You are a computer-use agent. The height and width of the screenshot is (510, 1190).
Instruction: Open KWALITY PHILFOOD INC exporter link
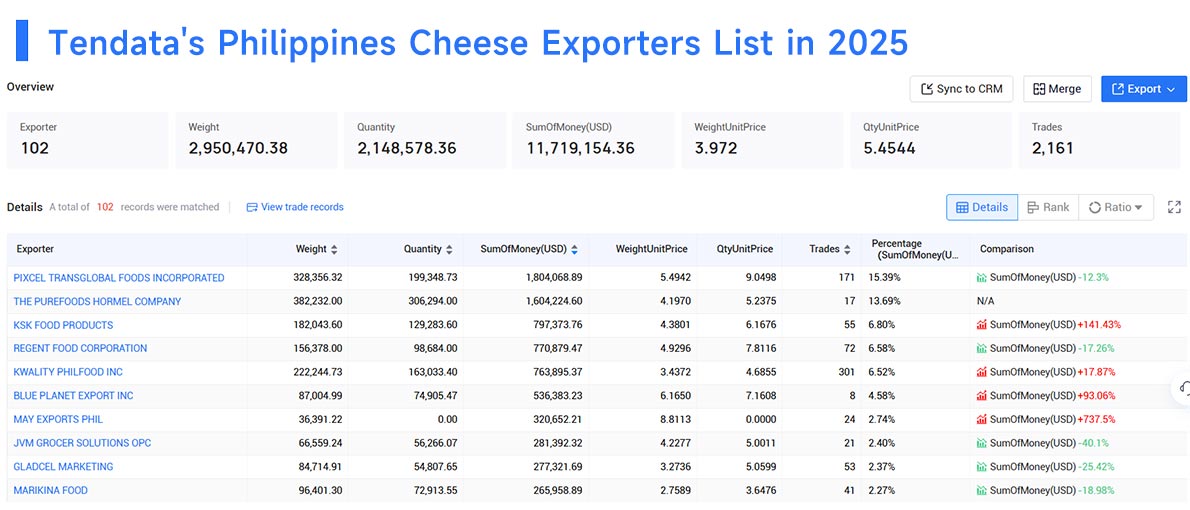68,372
